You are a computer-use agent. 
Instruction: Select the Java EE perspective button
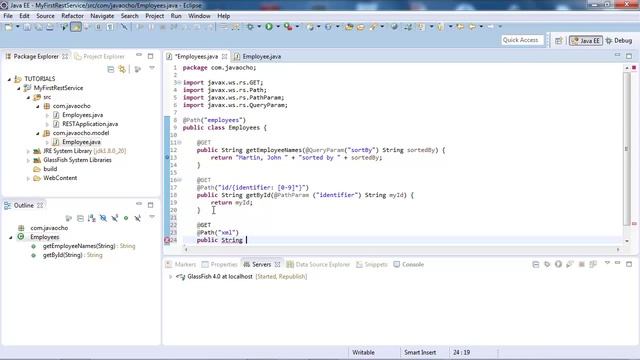pyautogui.click(x=586, y=40)
